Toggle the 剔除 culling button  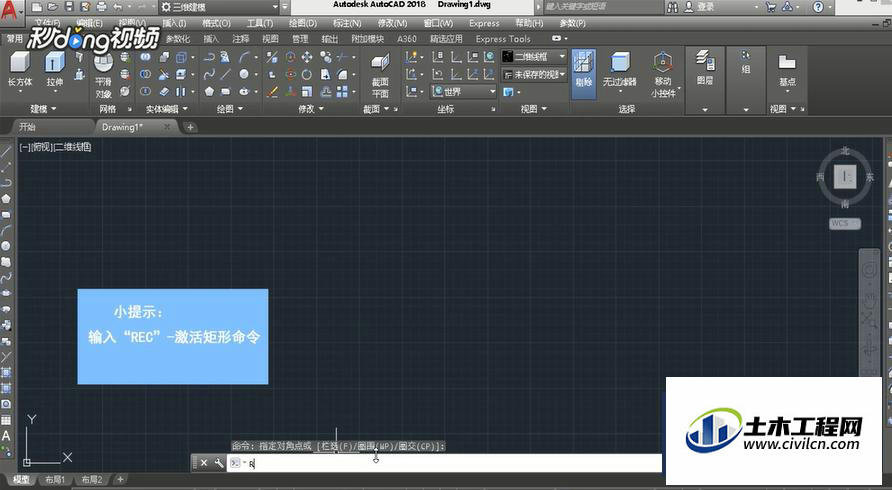pos(584,73)
